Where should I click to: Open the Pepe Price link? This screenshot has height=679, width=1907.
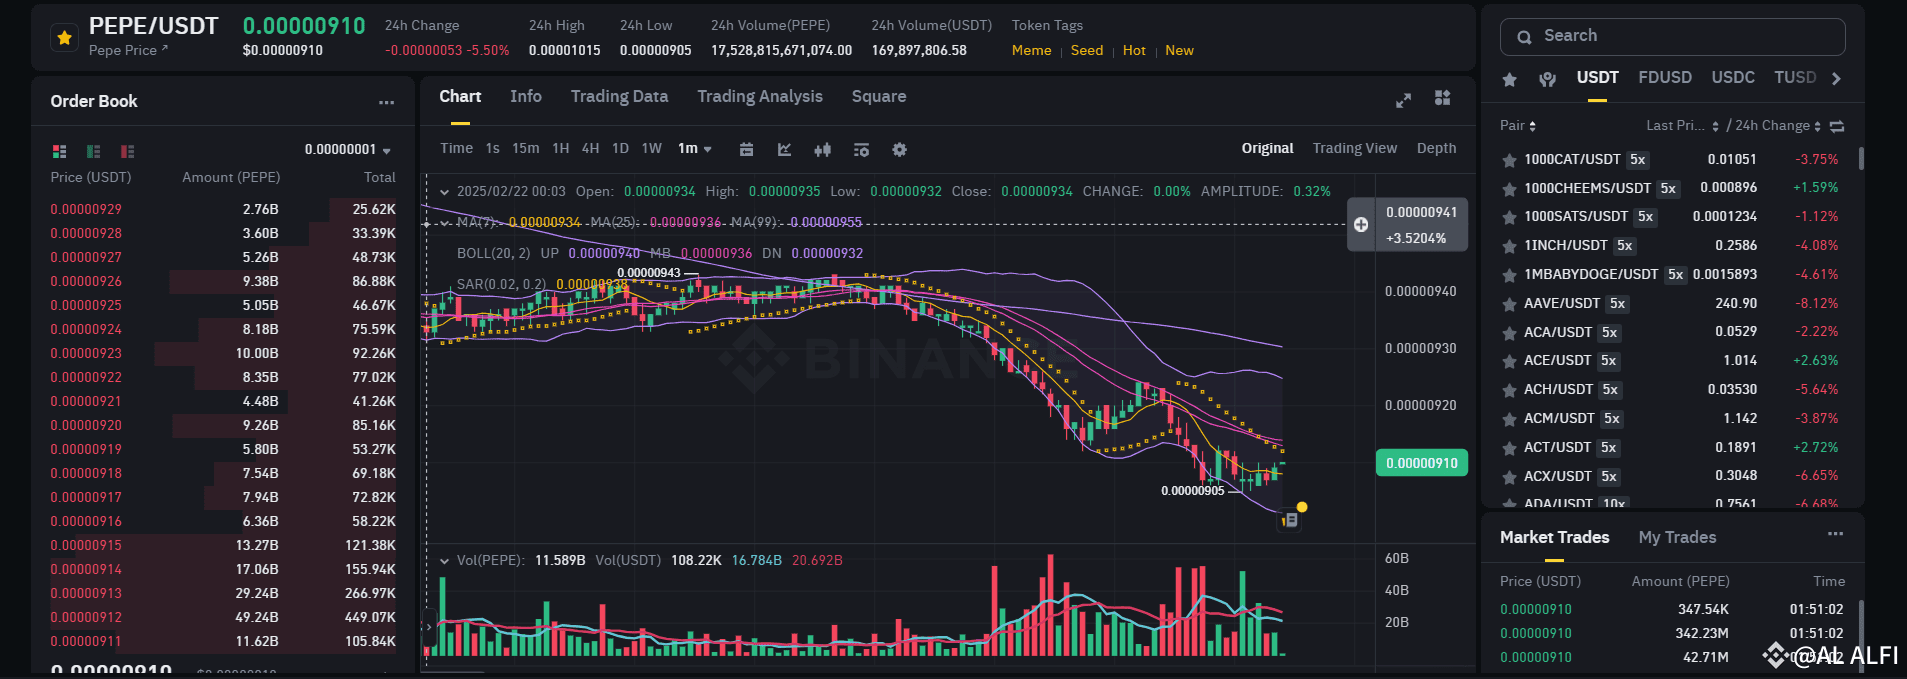(x=128, y=50)
